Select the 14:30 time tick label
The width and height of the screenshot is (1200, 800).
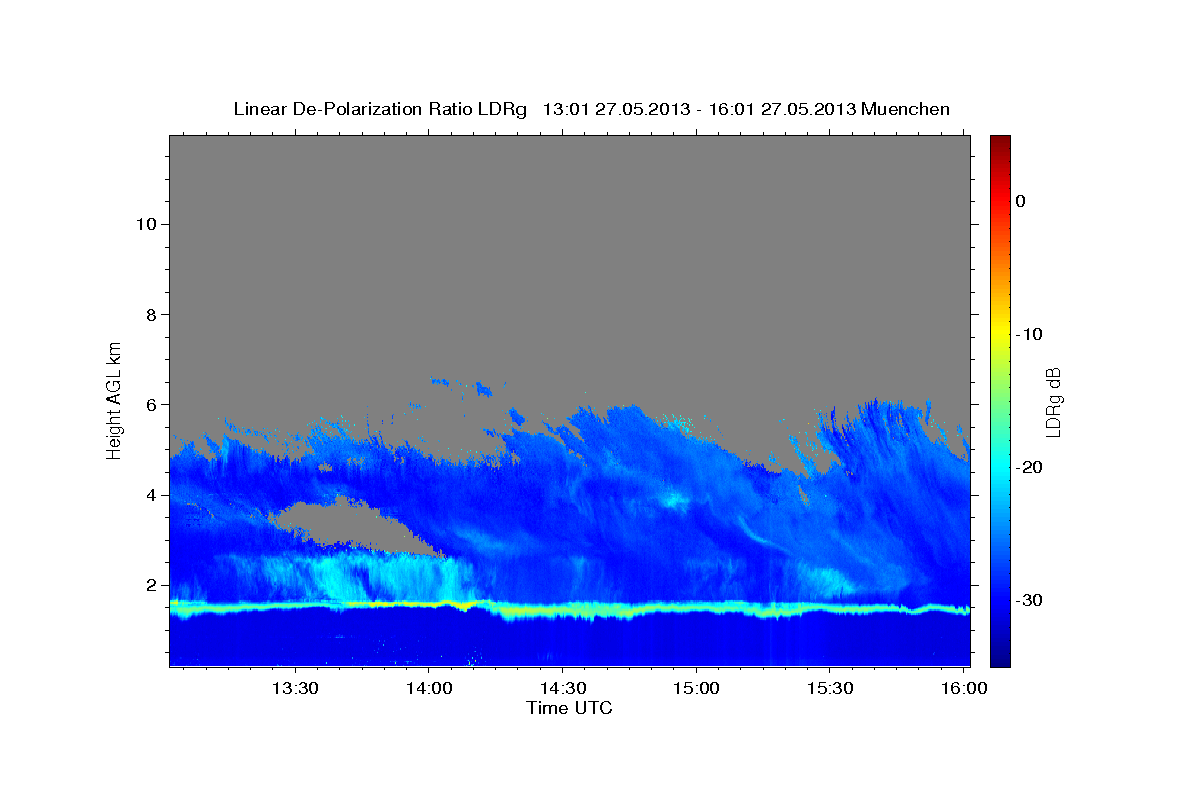click(562, 689)
